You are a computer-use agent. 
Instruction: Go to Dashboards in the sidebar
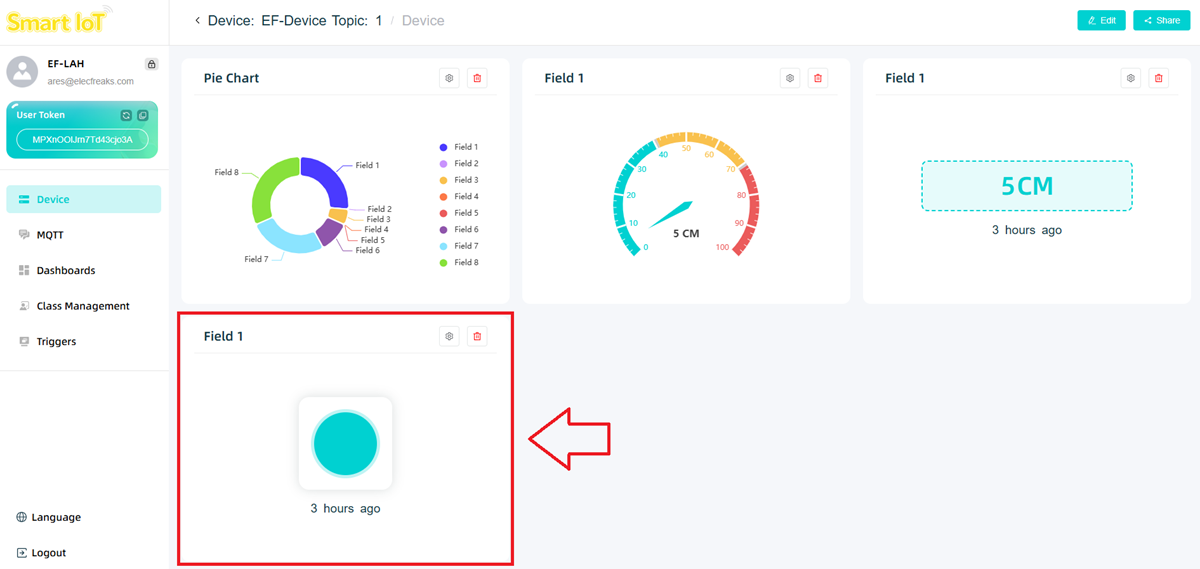pyautogui.click(x=65, y=270)
